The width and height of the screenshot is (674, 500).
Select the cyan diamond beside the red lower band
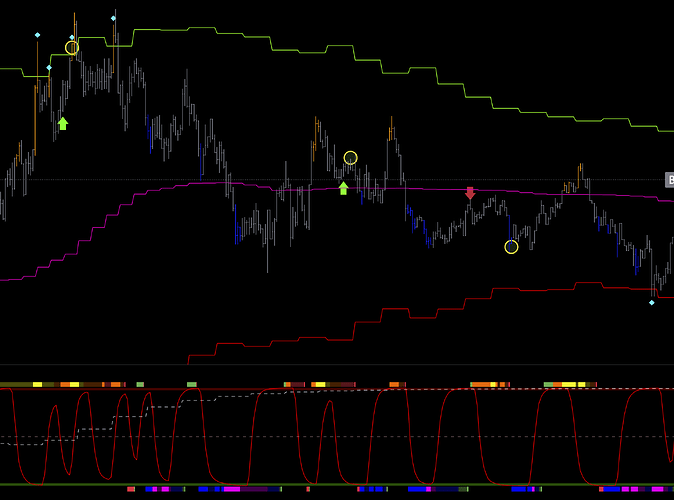pos(651,302)
